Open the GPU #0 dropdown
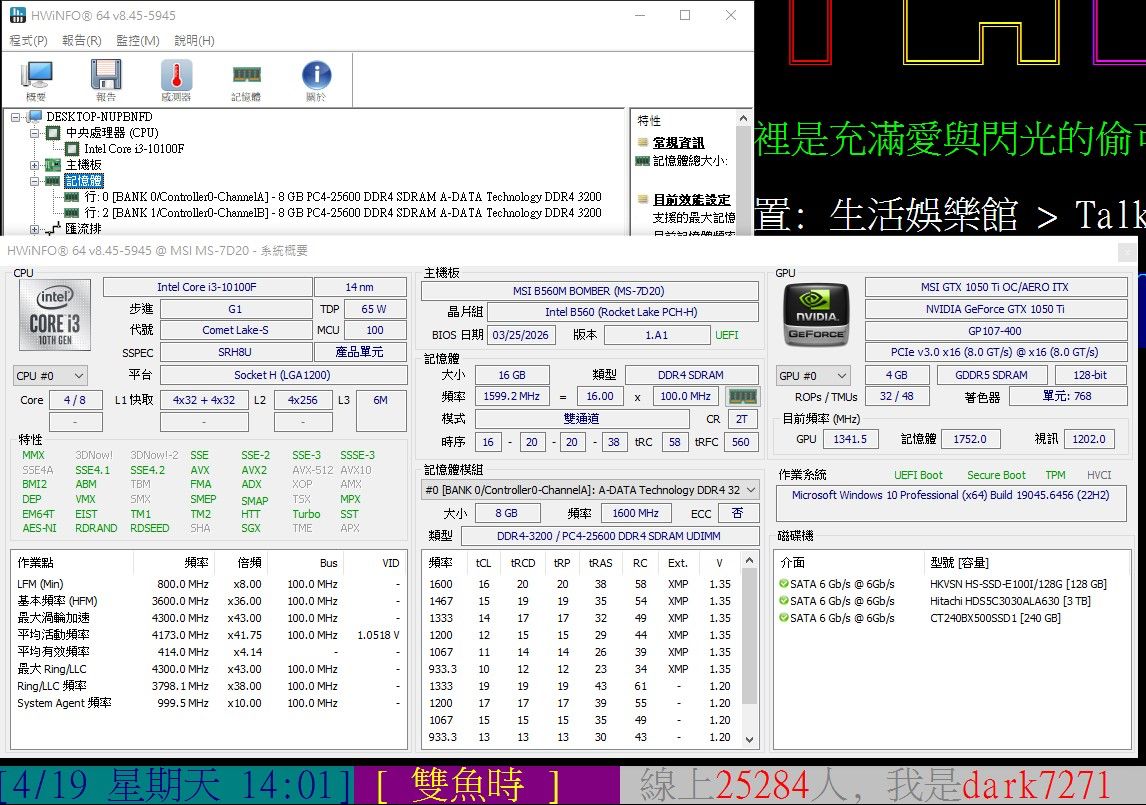This screenshot has width=1146, height=805. pos(813,376)
